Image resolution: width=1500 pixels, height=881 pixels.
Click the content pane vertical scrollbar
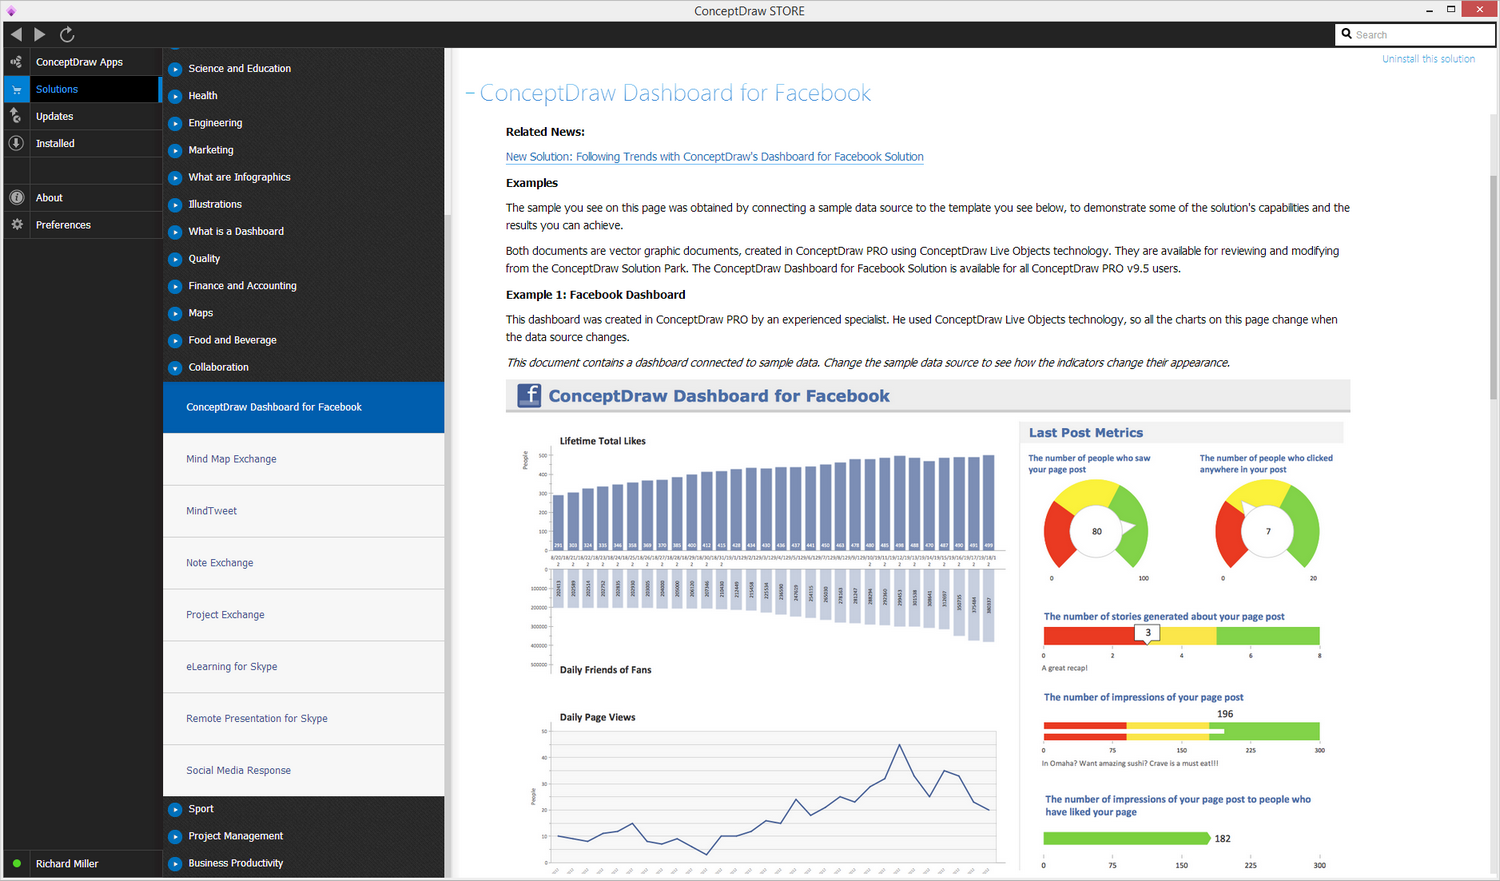[1493, 288]
